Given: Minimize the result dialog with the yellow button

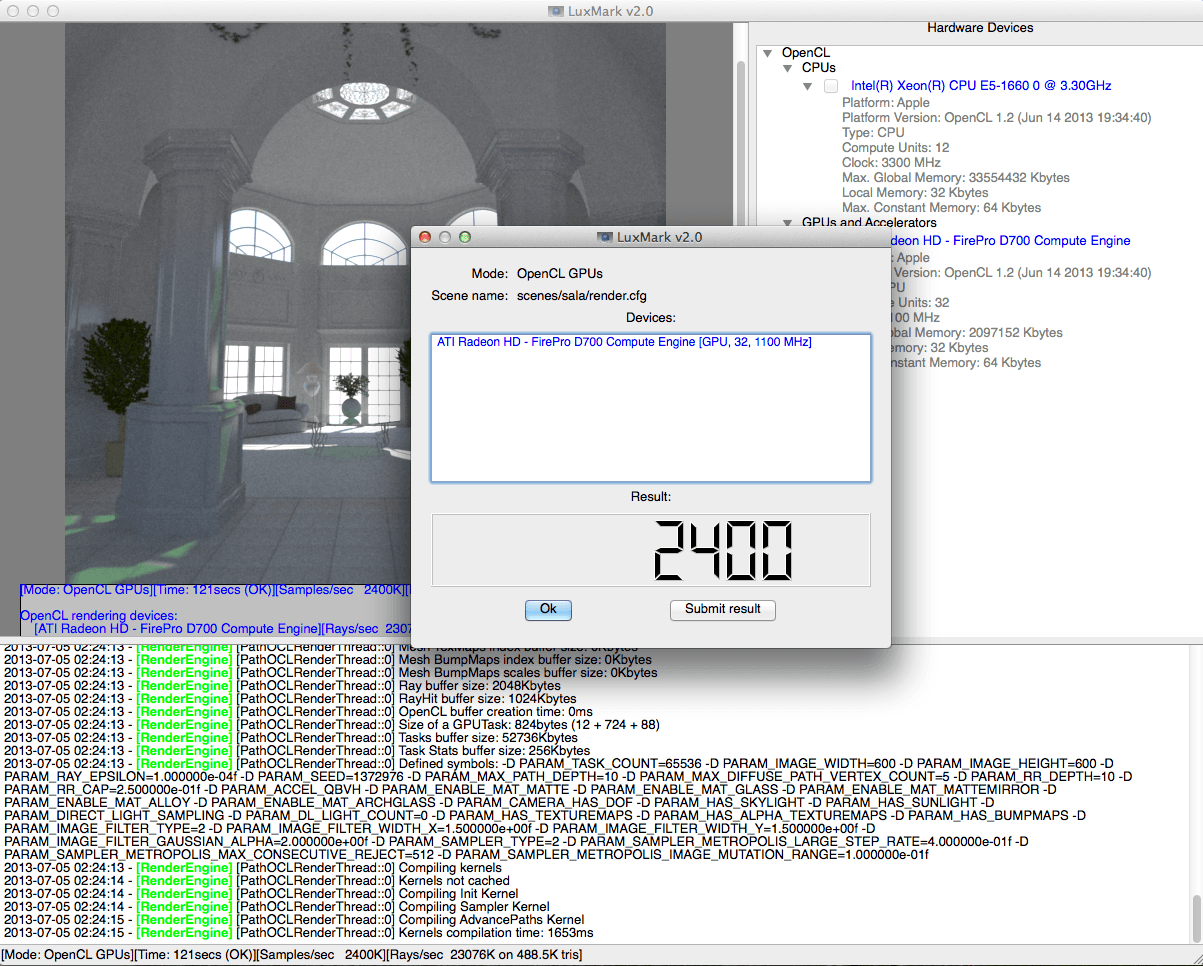Looking at the screenshot, I should (x=444, y=237).
